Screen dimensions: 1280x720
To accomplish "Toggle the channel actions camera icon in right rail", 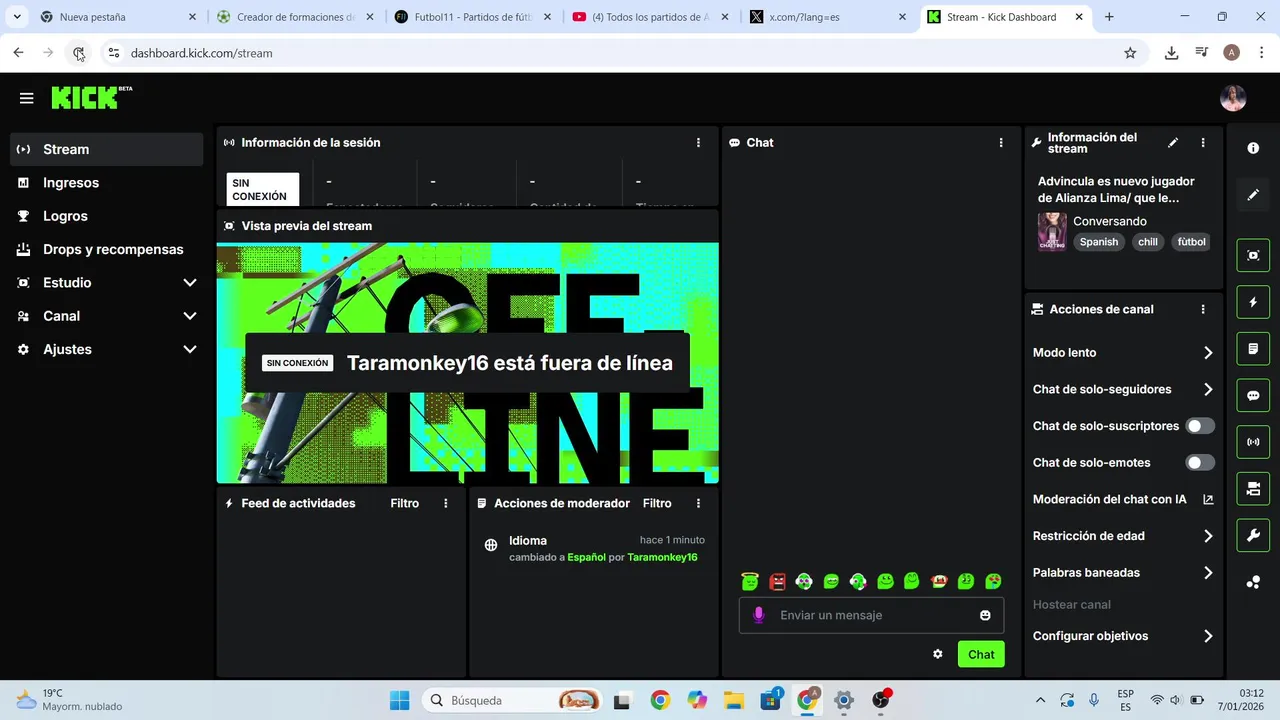I will click(x=1253, y=489).
